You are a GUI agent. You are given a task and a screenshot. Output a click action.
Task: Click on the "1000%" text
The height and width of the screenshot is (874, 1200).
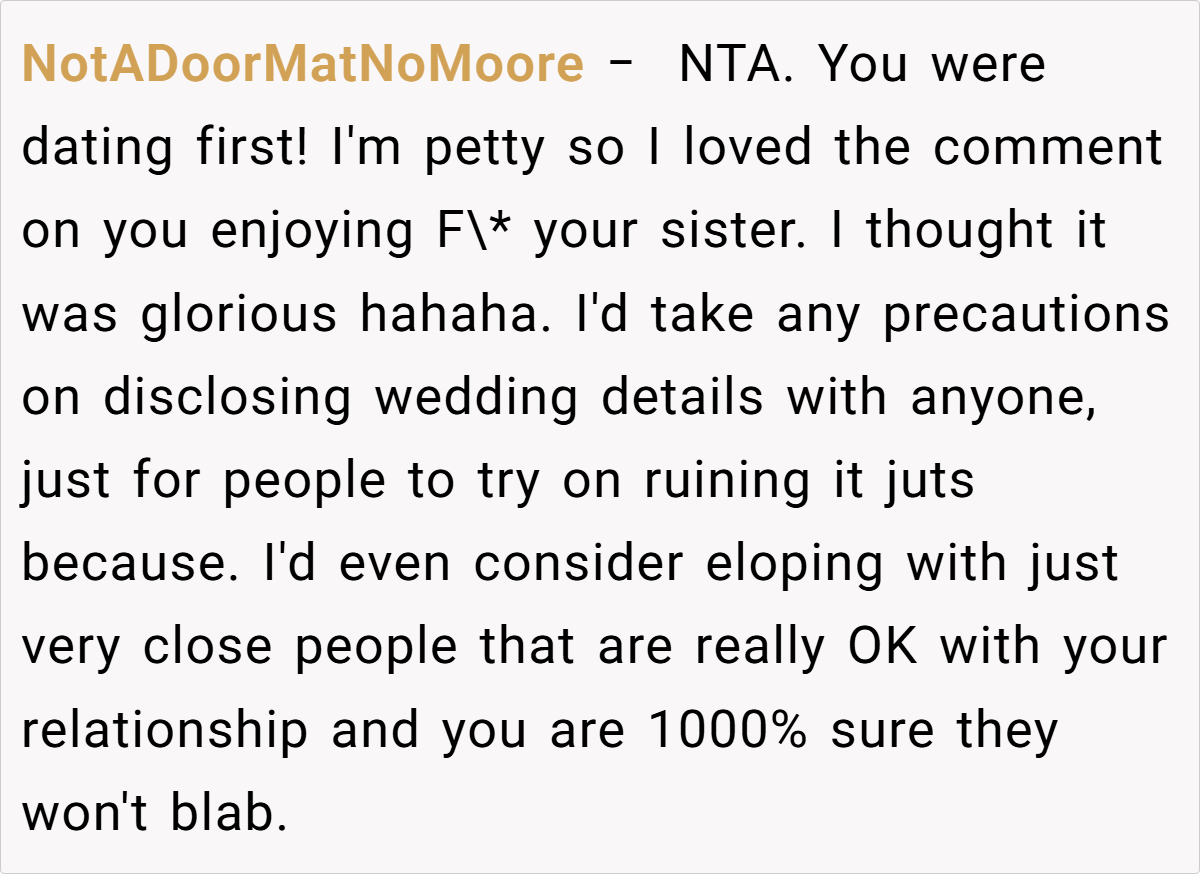coord(728,730)
